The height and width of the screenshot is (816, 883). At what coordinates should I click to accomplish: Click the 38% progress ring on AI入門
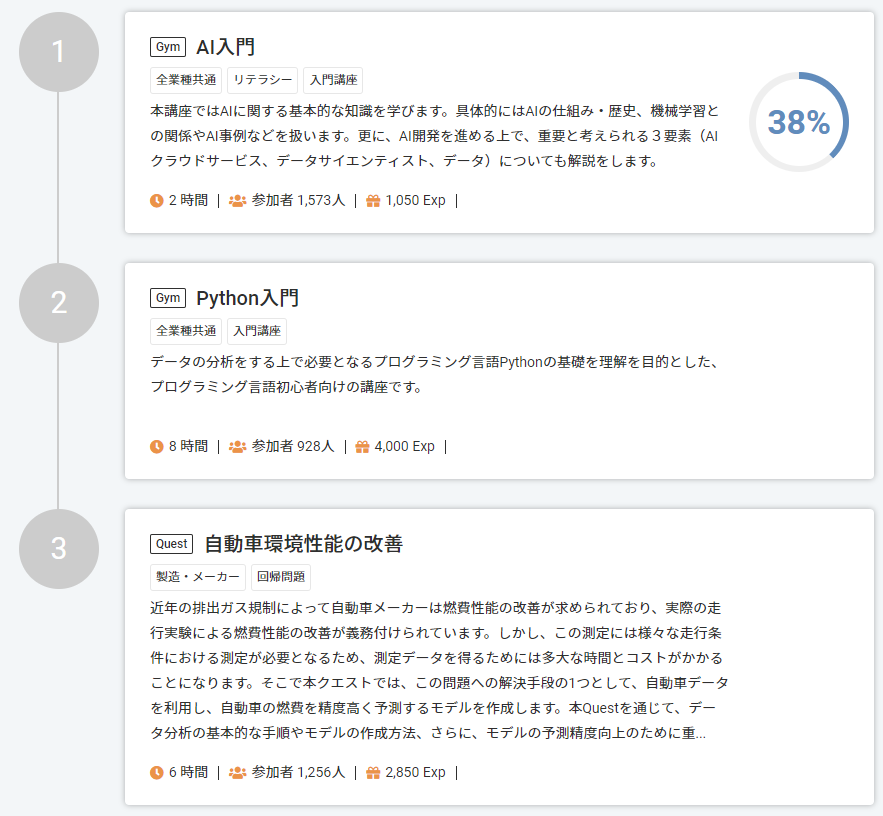[x=799, y=122]
